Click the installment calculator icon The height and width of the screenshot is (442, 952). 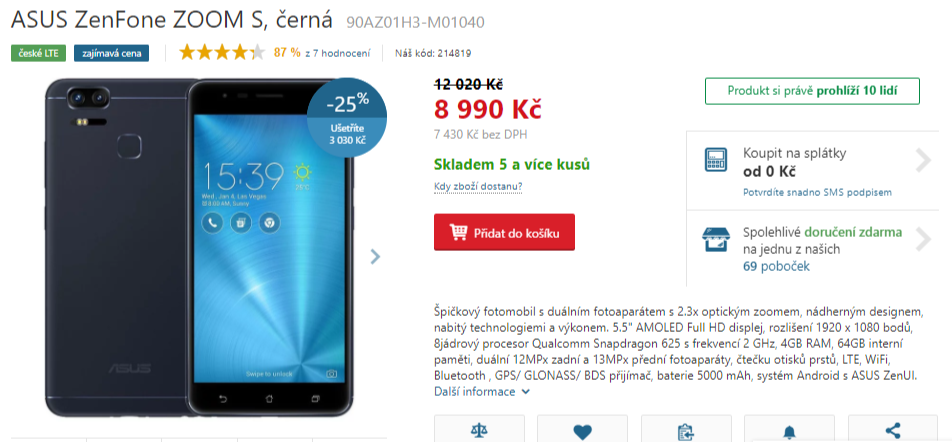coord(716,160)
